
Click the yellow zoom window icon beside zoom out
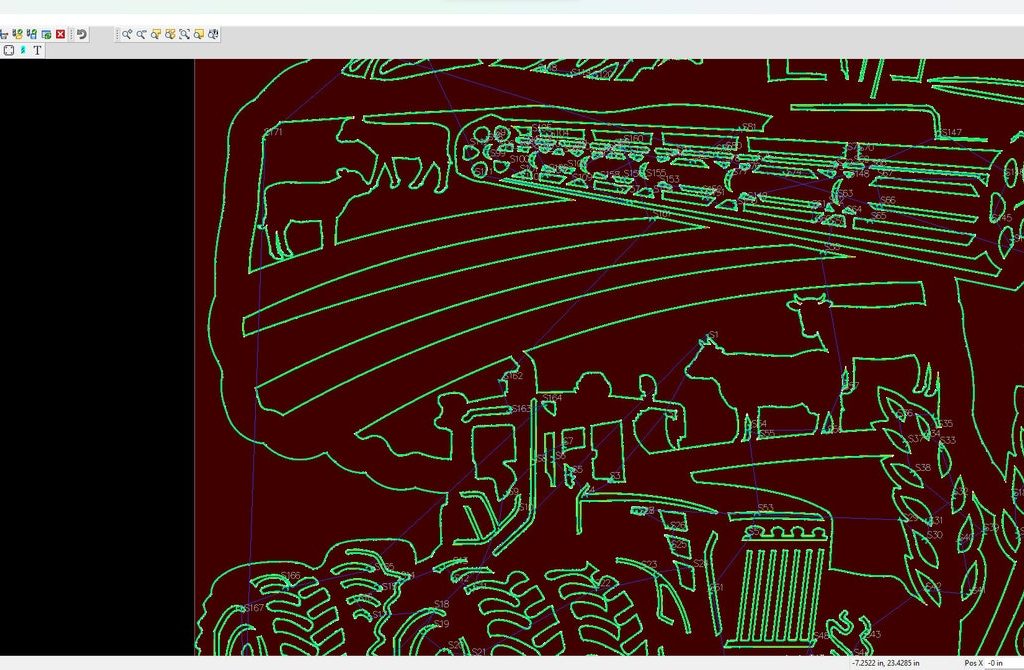point(156,34)
